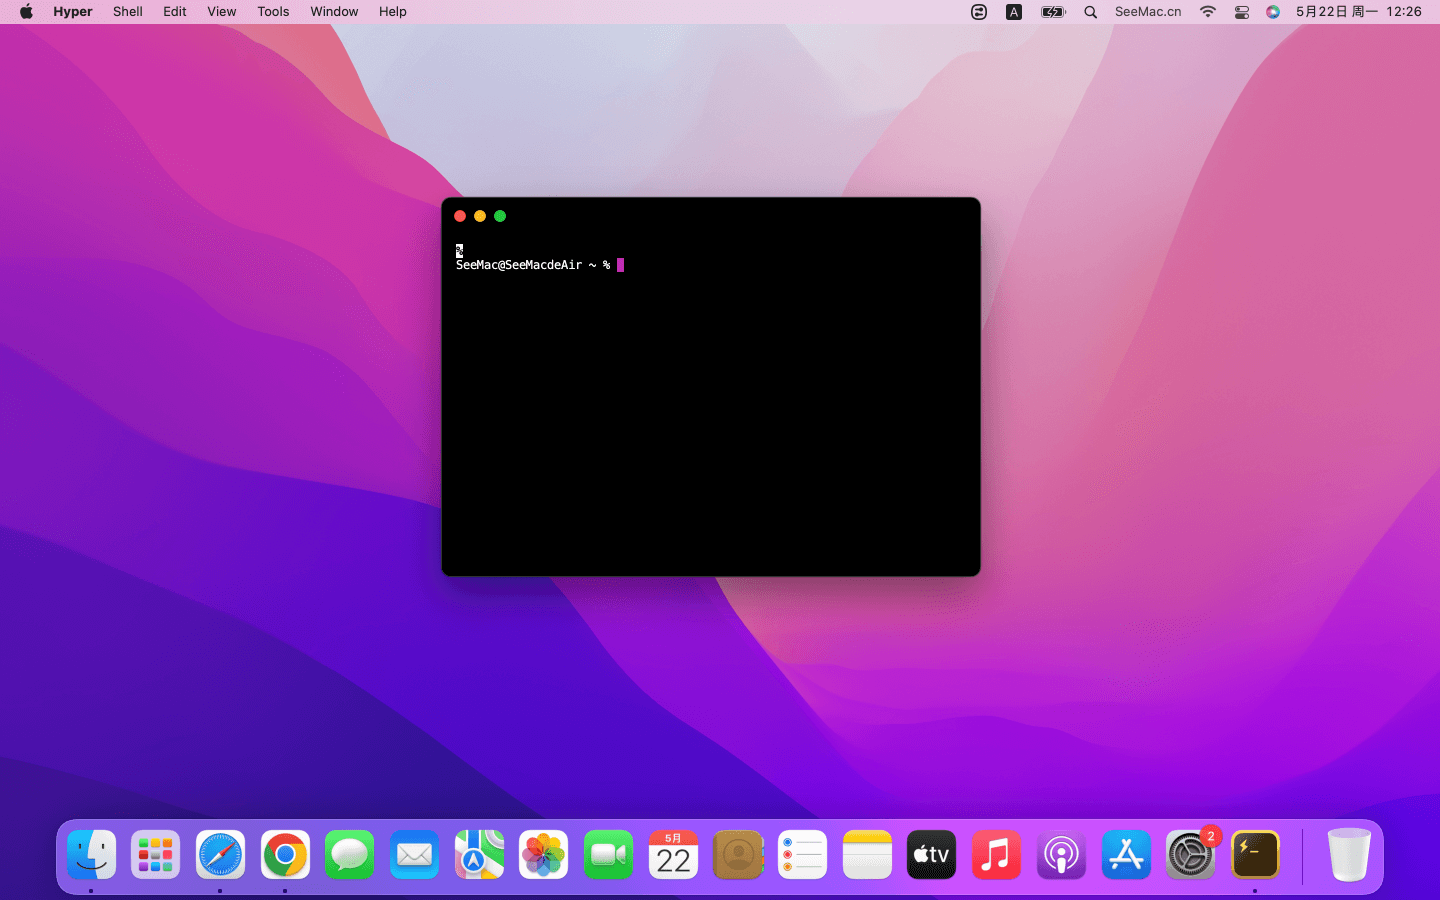Open the Tools menu
The height and width of the screenshot is (900, 1440).
click(x=273, y=12)
